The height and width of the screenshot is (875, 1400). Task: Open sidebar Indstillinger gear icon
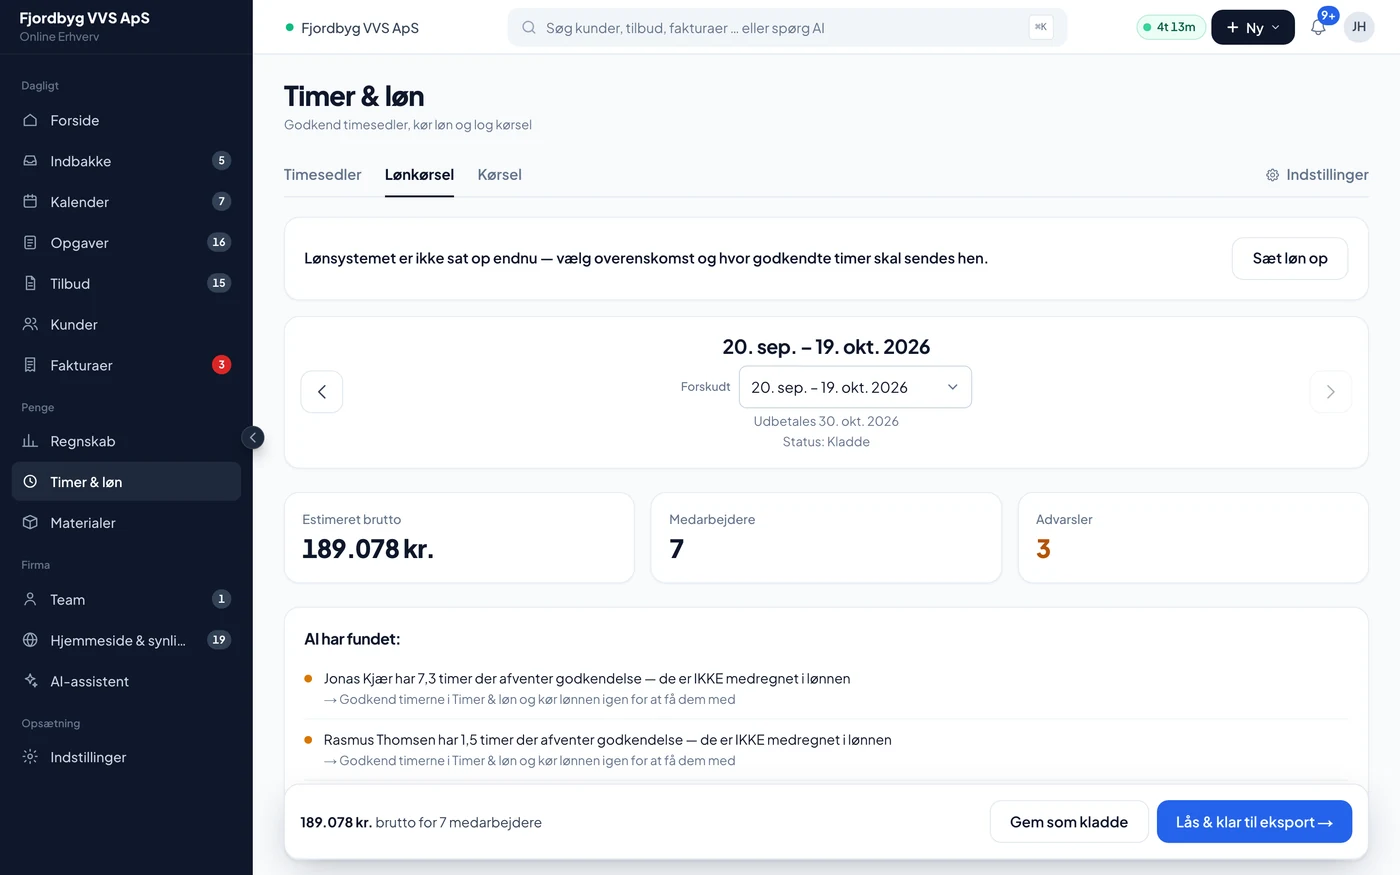[x=30, y=757]
